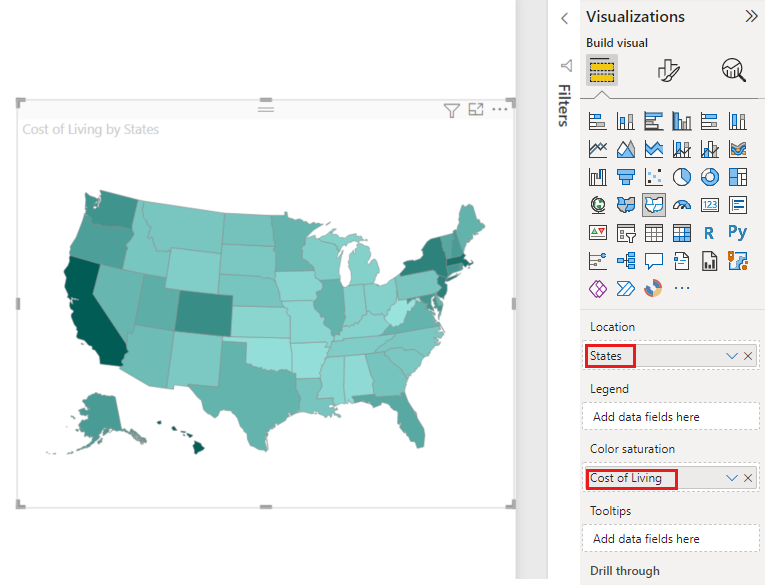Viewport: 765px width, 585px height.
Task: Click the Tooltips 'Add data fields here' well
Action: click(x=671, y=539)
